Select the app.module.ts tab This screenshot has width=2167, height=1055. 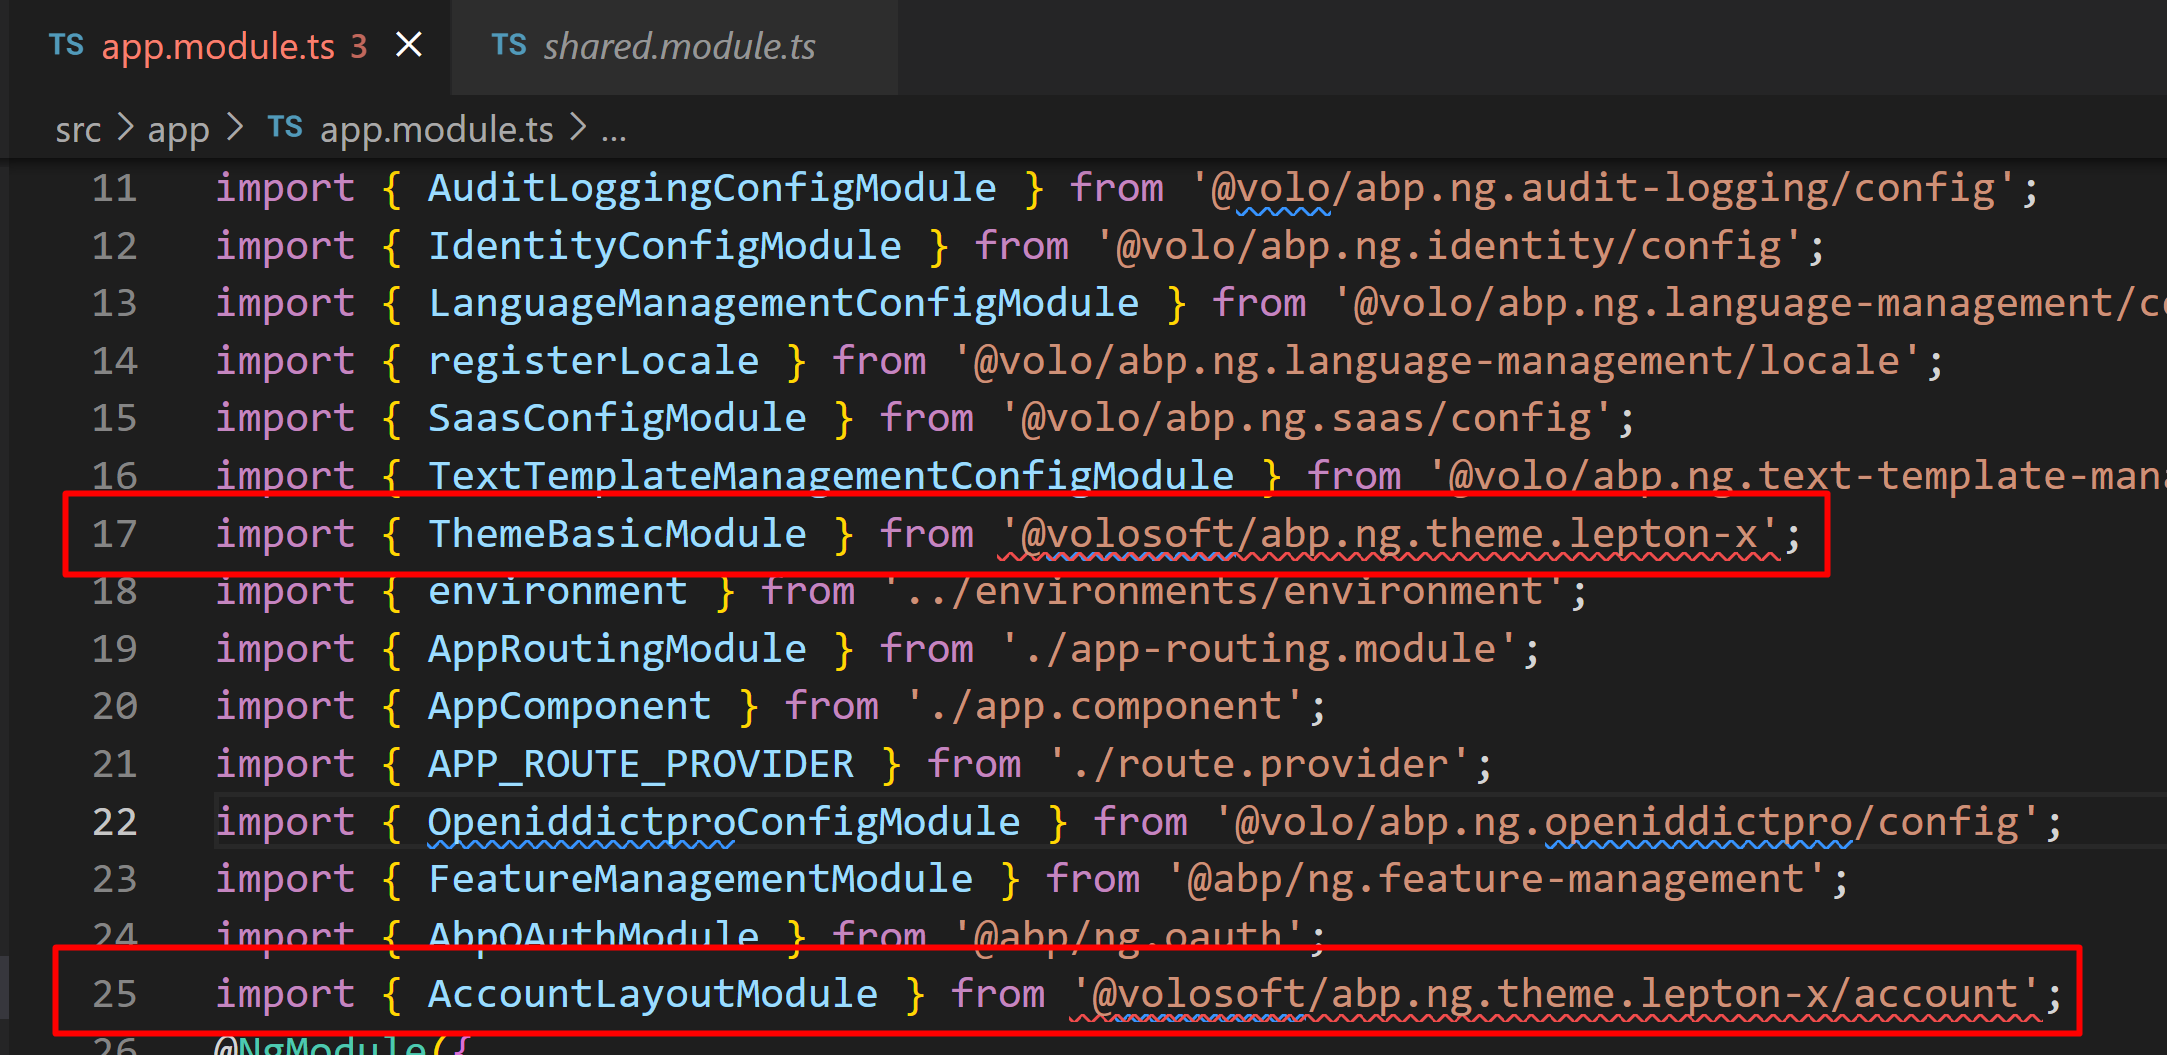point(218,47)
